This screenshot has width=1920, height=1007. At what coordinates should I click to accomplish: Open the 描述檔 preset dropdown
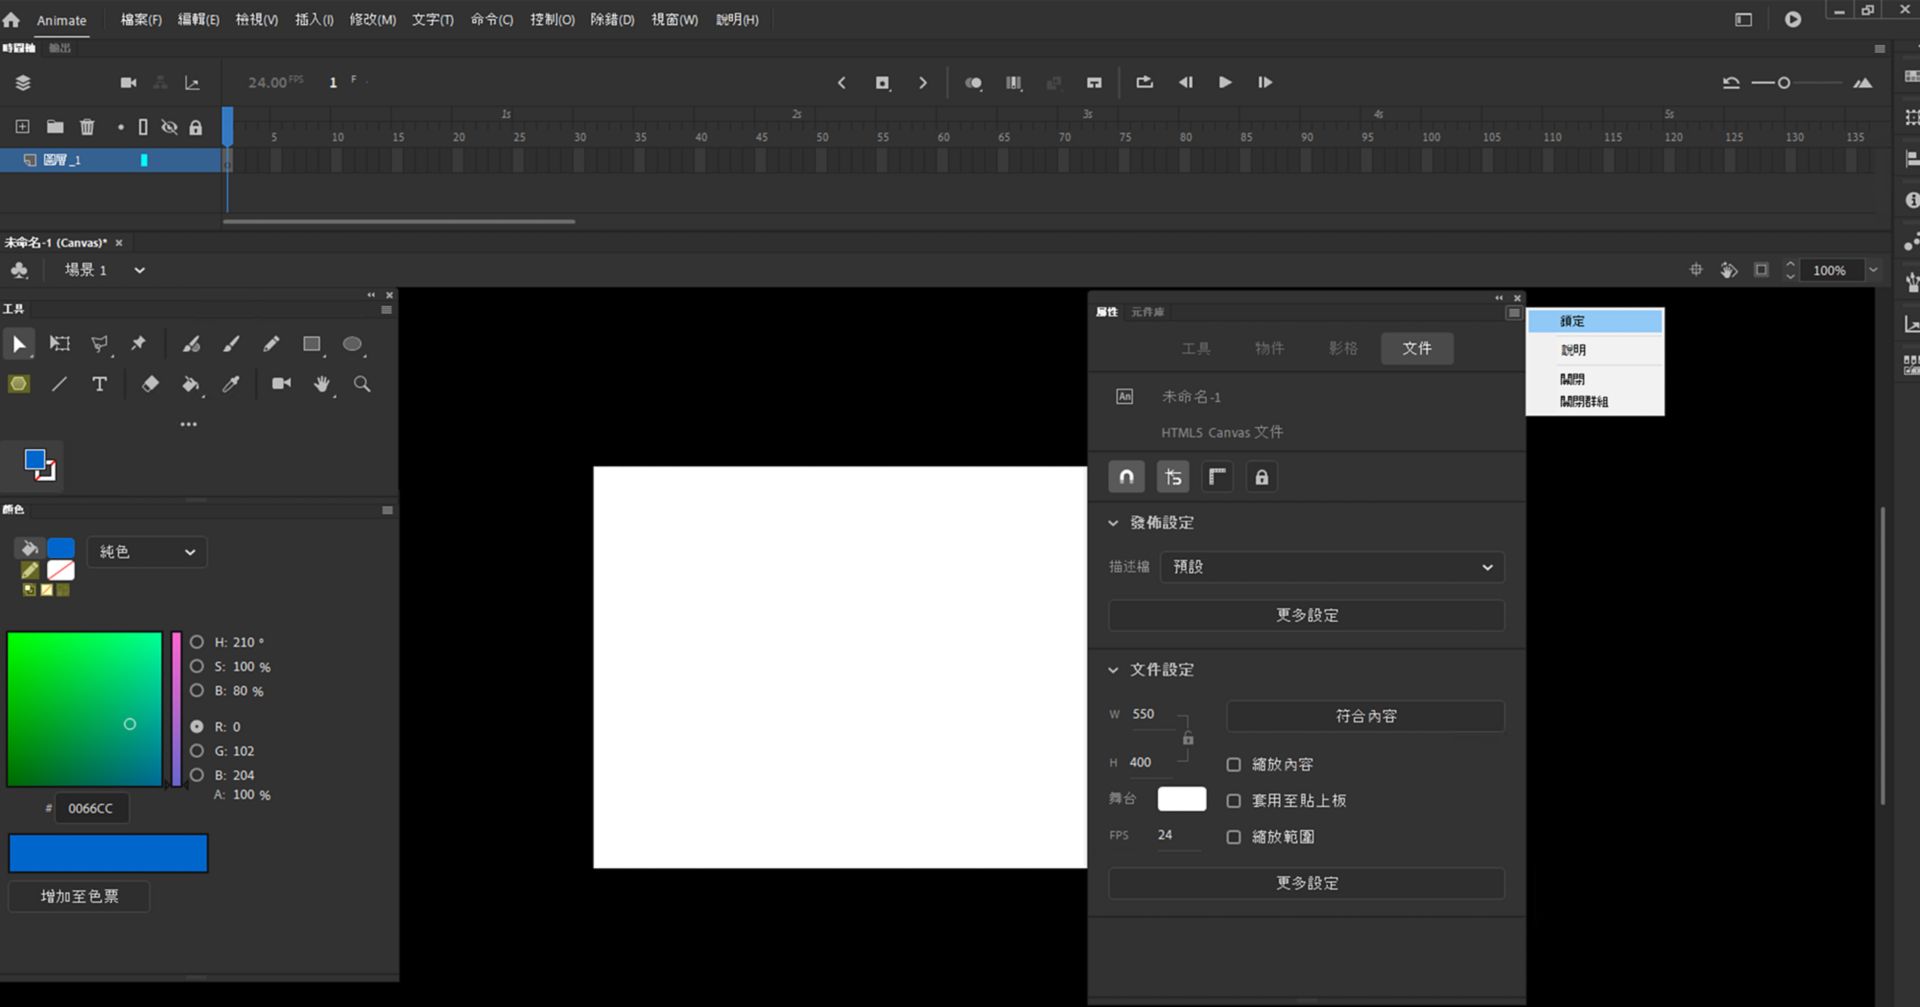coord(1330,567)
